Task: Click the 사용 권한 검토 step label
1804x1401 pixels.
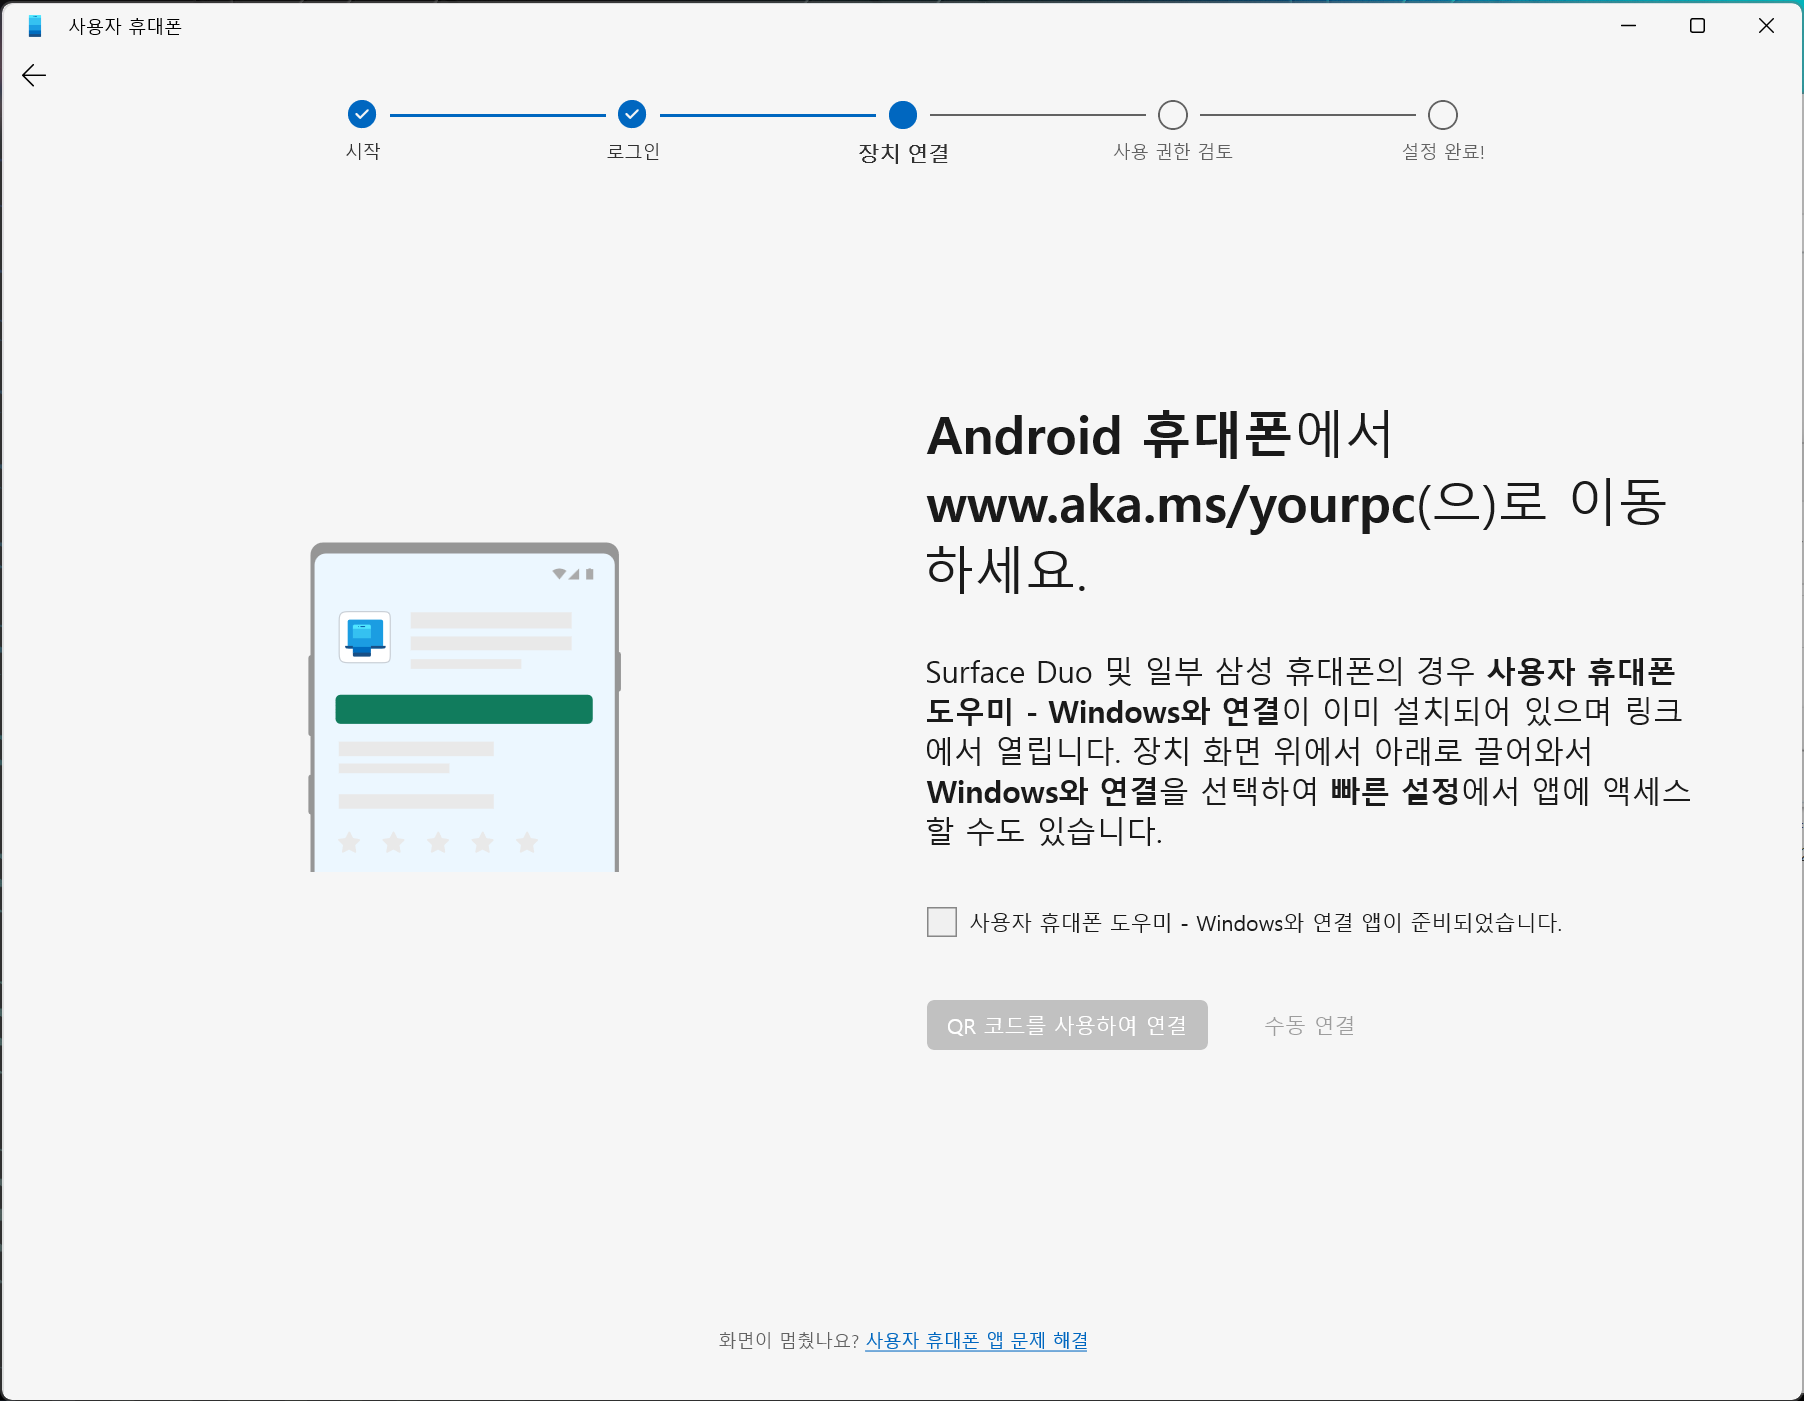Action: pyautogui.click(x=1173, y=151)
